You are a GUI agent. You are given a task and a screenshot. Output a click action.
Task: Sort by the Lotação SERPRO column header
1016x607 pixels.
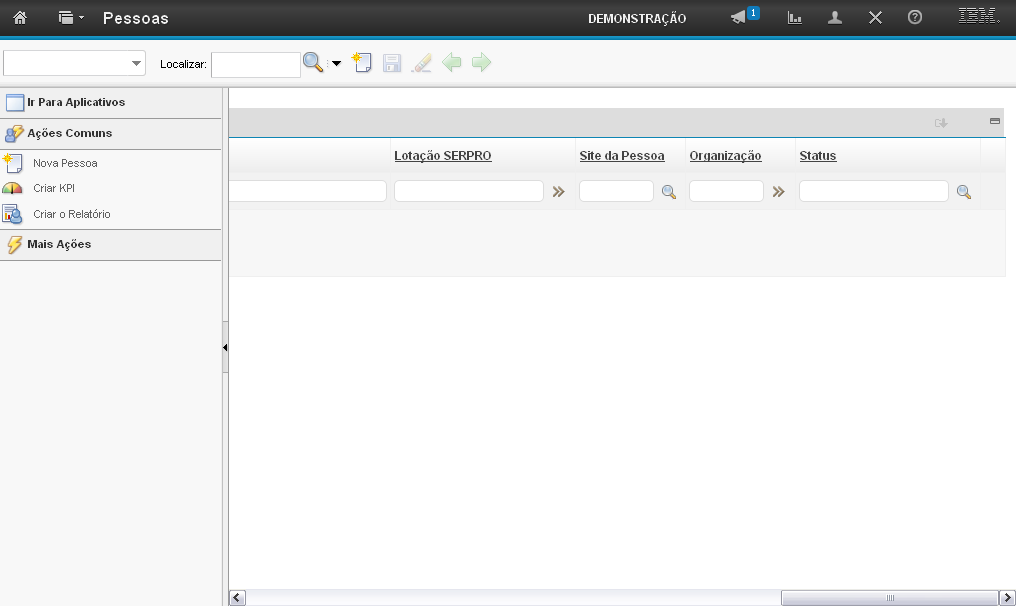442,156
